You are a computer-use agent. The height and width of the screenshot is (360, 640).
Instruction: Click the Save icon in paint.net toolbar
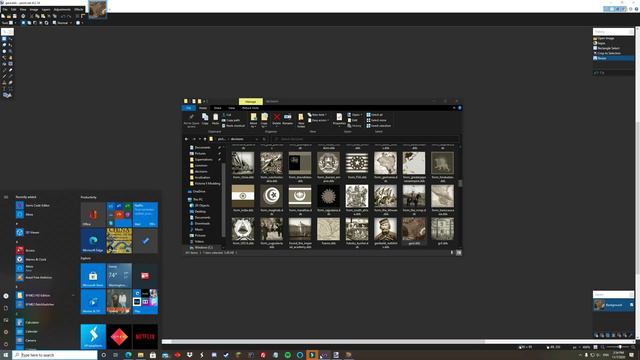(14, 16)
